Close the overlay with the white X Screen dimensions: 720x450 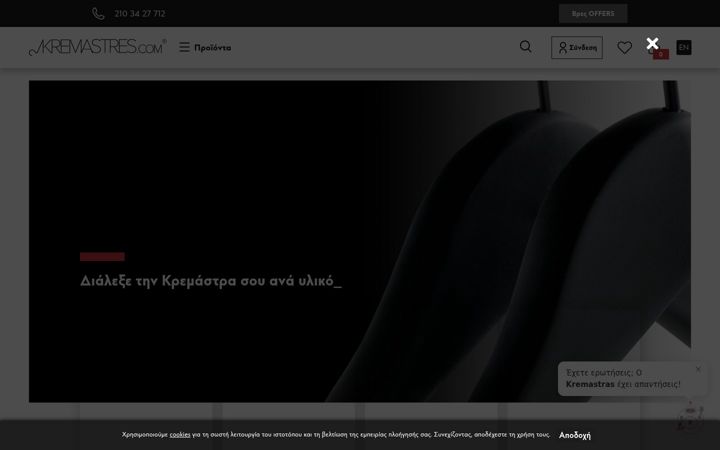click(652, 44)
